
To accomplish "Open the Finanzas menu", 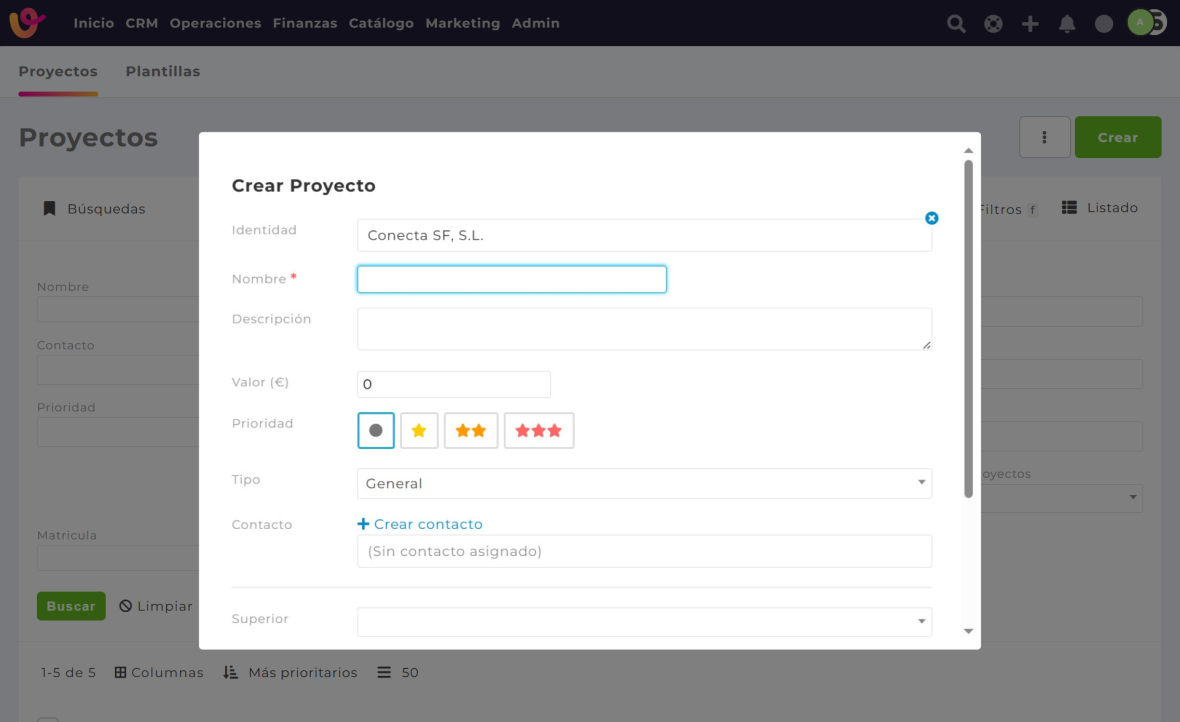I will tap(304, 23).
